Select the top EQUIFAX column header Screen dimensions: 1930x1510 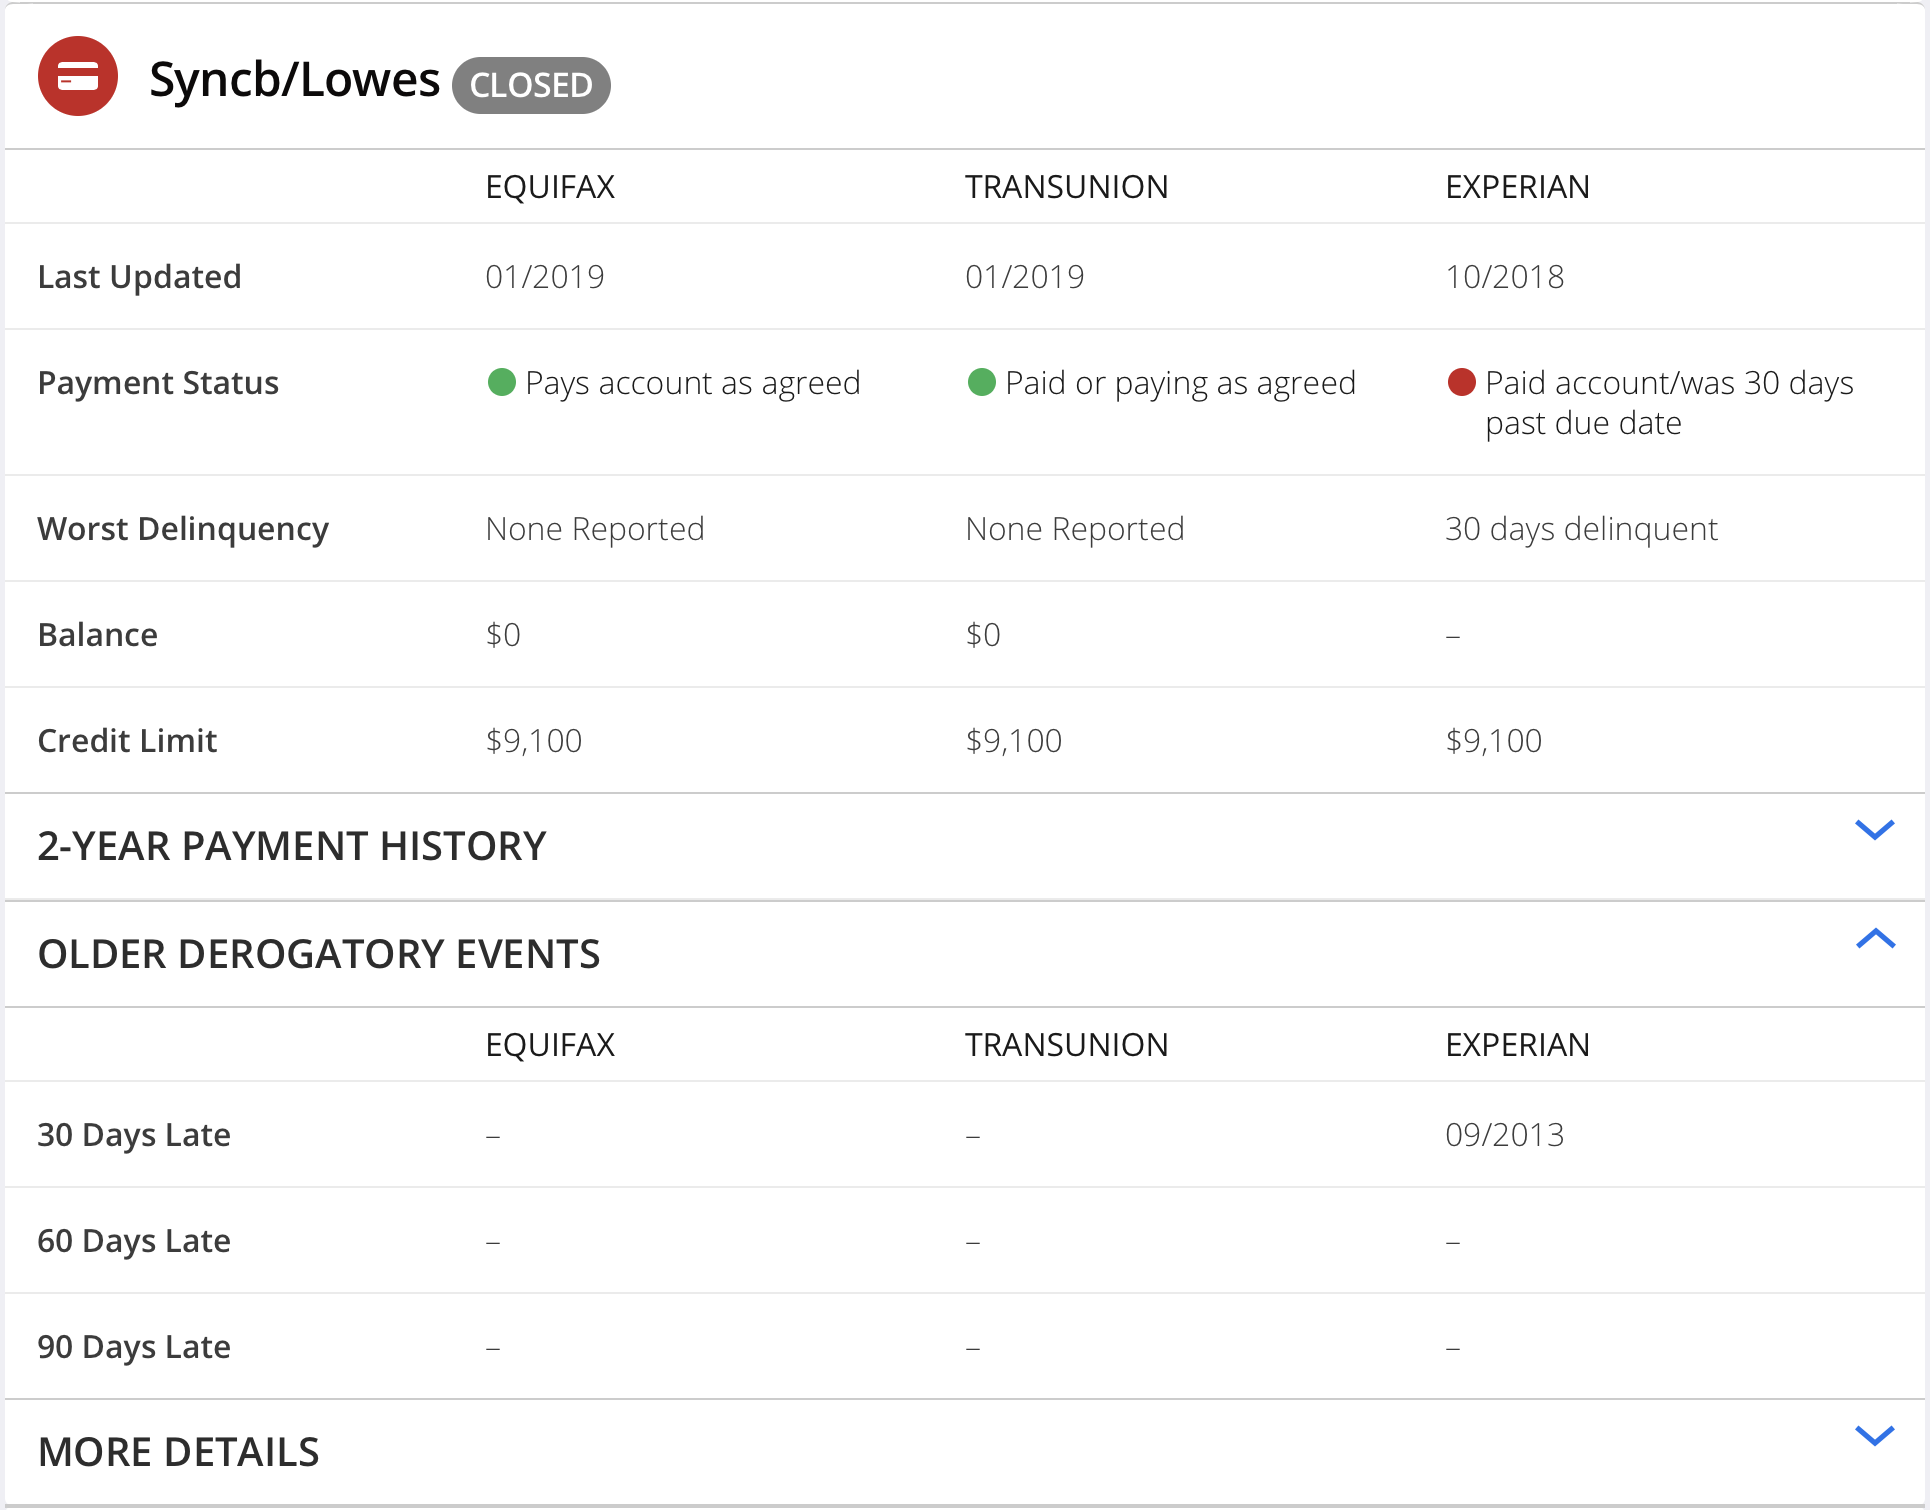[x=550, y=187]
